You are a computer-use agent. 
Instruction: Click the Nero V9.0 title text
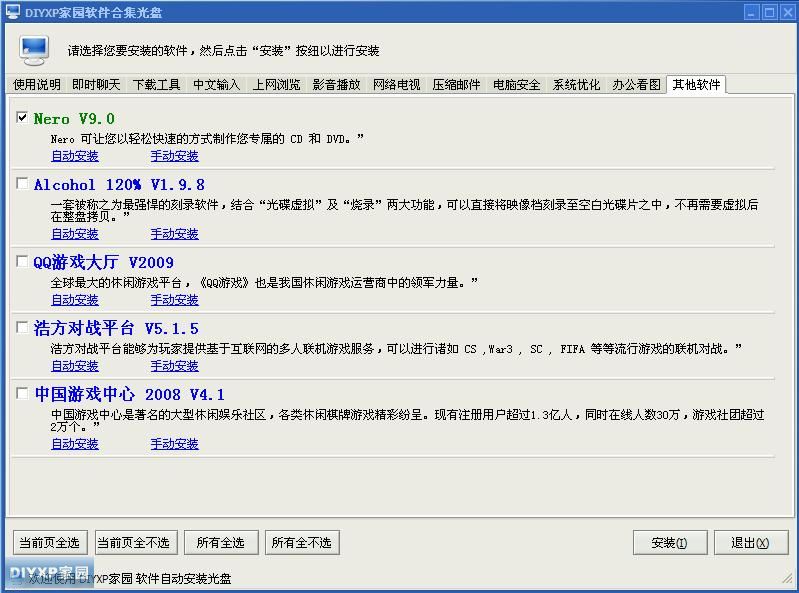pos(74,119)
